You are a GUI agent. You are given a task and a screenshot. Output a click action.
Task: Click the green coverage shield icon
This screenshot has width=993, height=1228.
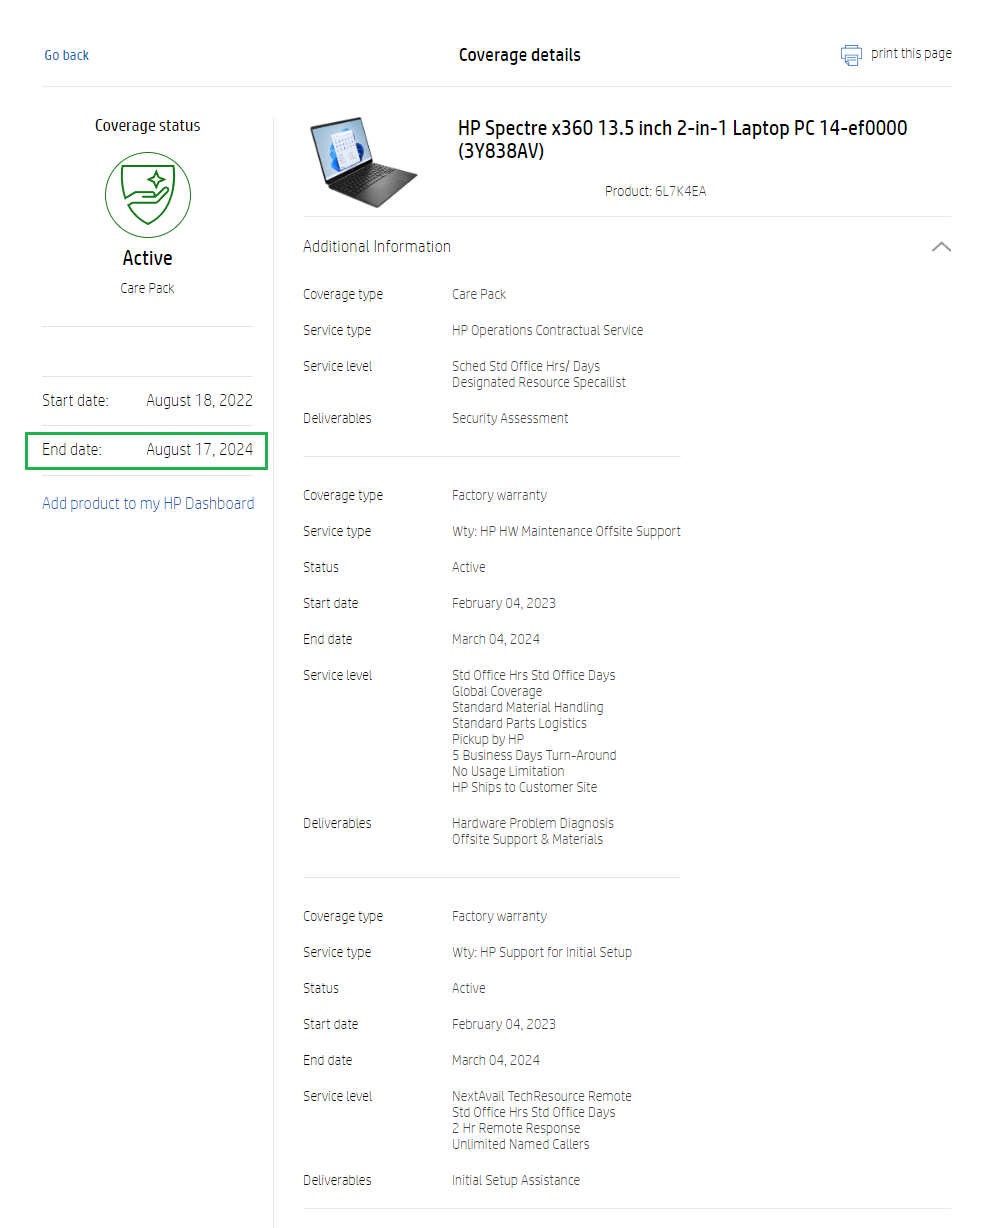pos(148,195)
